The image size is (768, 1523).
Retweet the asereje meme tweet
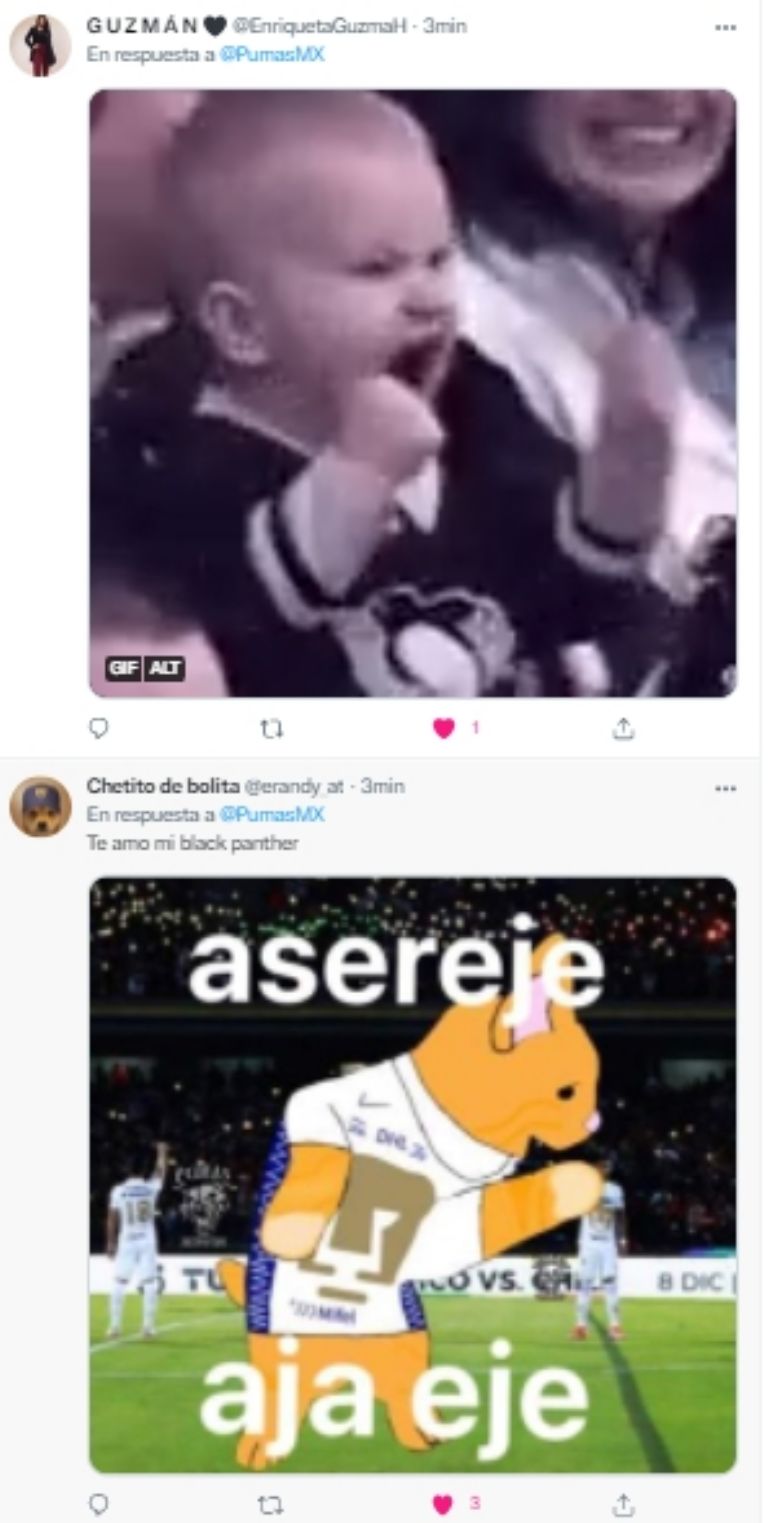click(x=271, y=1503)
